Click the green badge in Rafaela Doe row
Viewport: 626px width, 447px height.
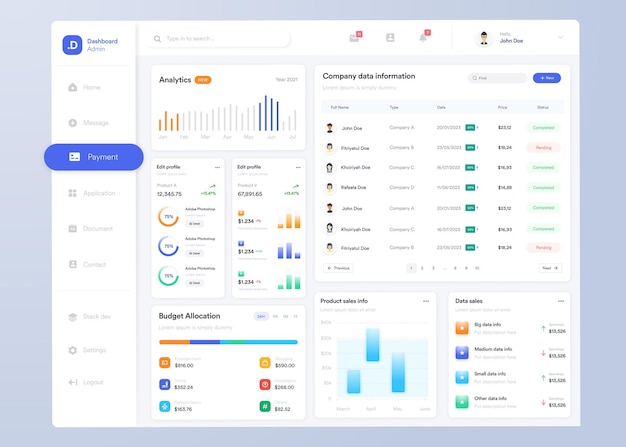pos(470,188)
